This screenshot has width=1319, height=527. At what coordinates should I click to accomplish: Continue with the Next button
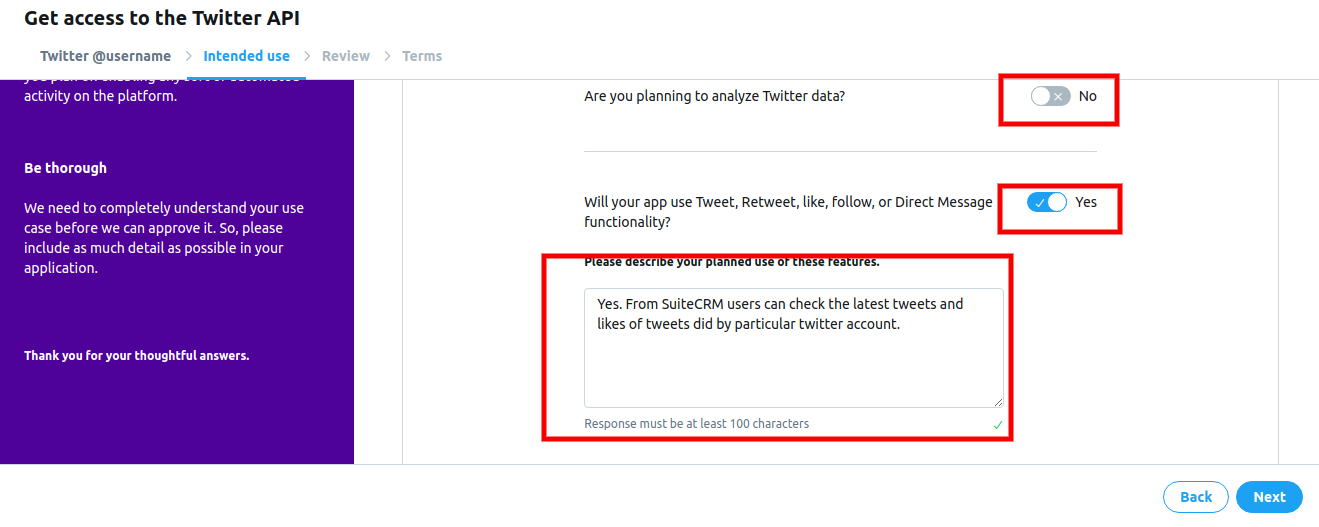pos(1269,497)
